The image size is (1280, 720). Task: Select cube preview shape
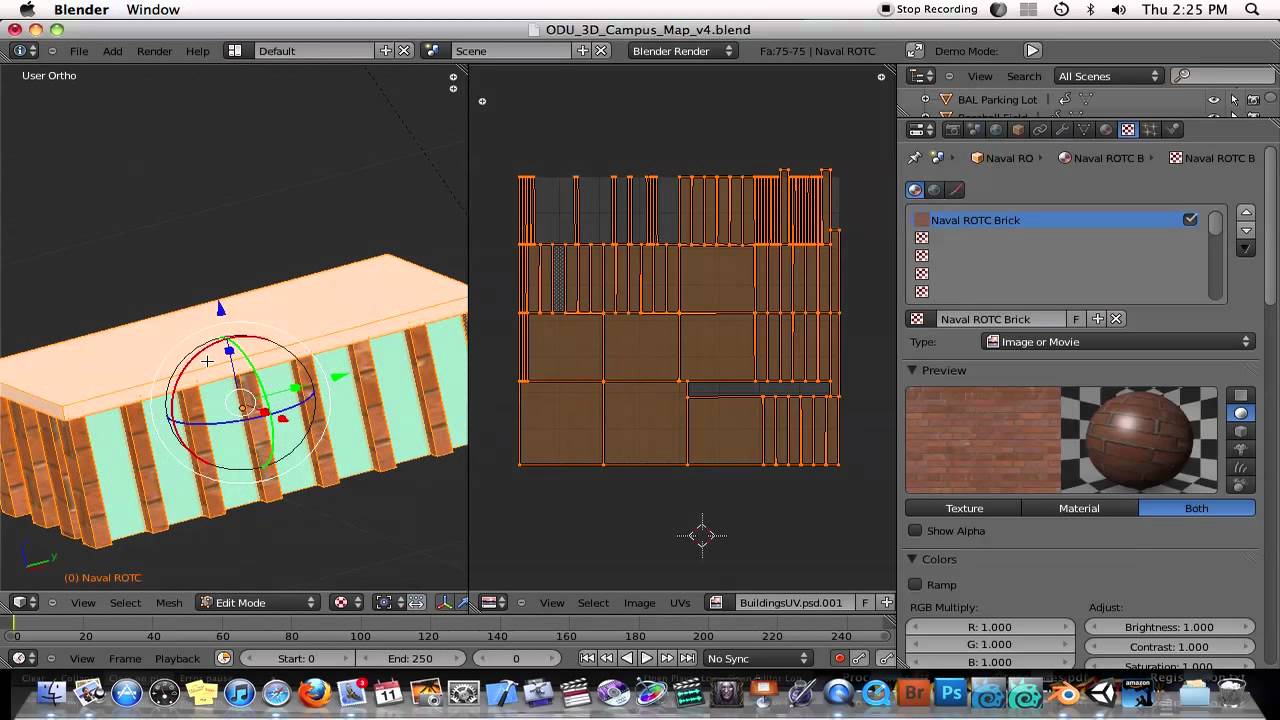coord(1241,431)
